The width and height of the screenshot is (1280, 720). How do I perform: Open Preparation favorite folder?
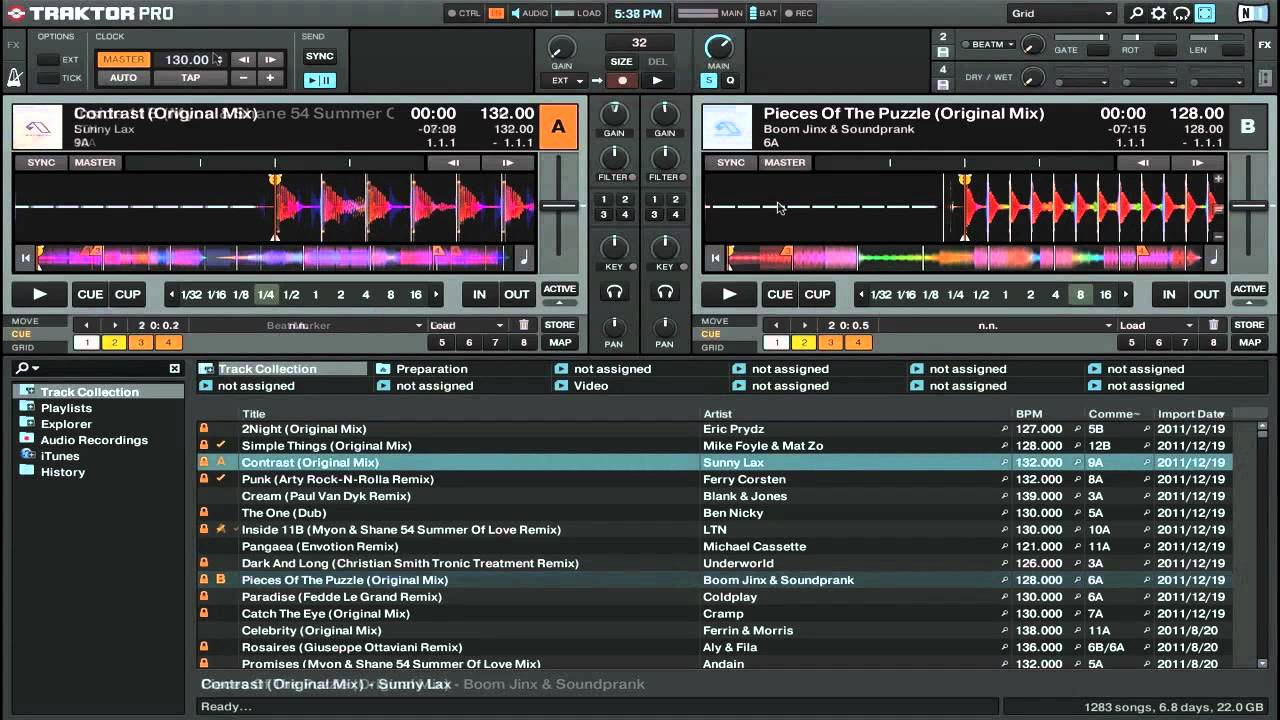coord(431,369)
